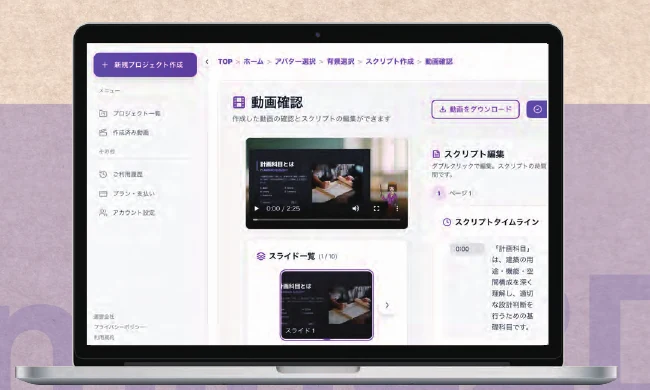Viewport: 650px width, 390px height.
Task: Go to 背景選択 breadcrumb
Action: tap(340, 61)
